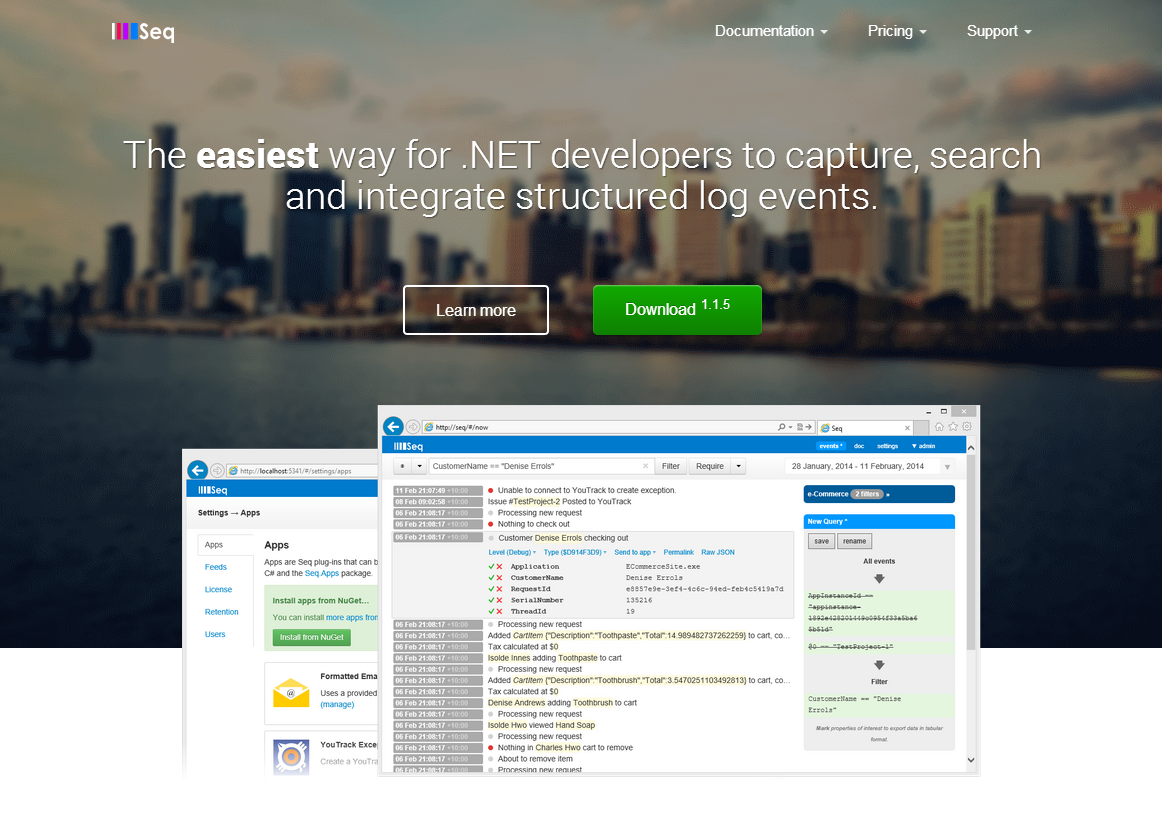
Task: Rename the New Query
Action: 854,542
